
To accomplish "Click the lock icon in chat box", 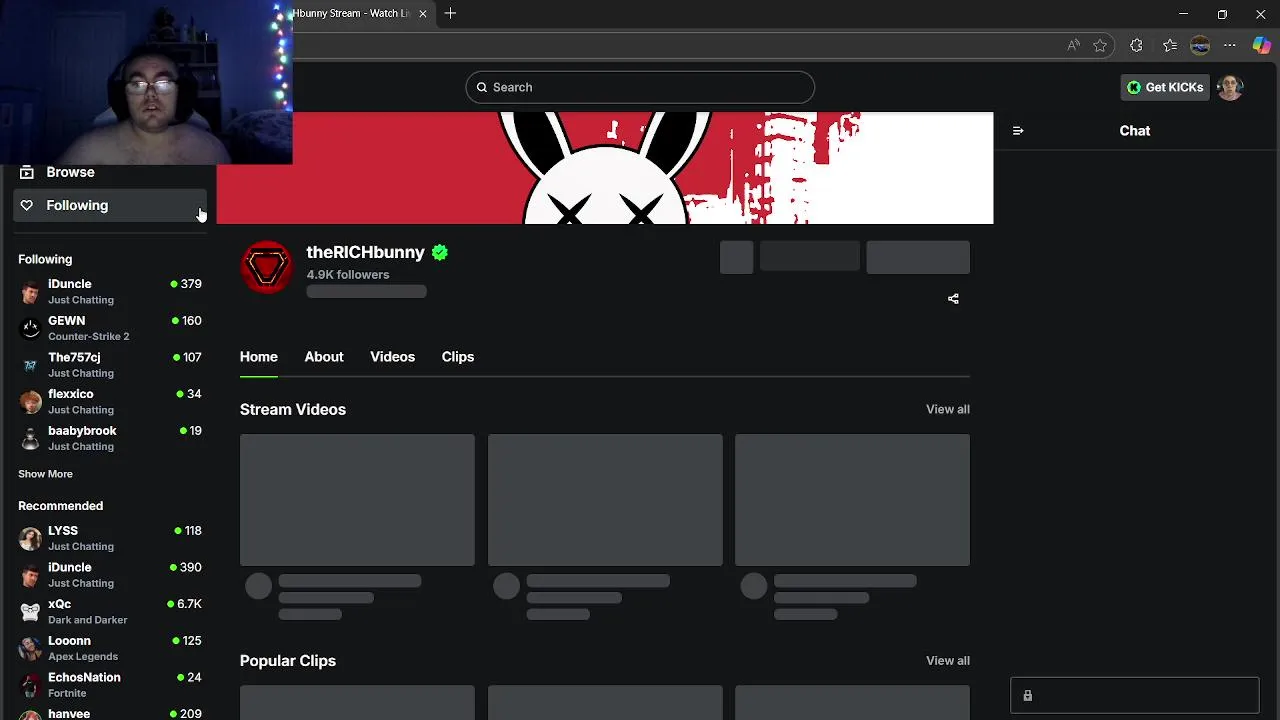I will pyautogui.click(x=1027, y=695).
